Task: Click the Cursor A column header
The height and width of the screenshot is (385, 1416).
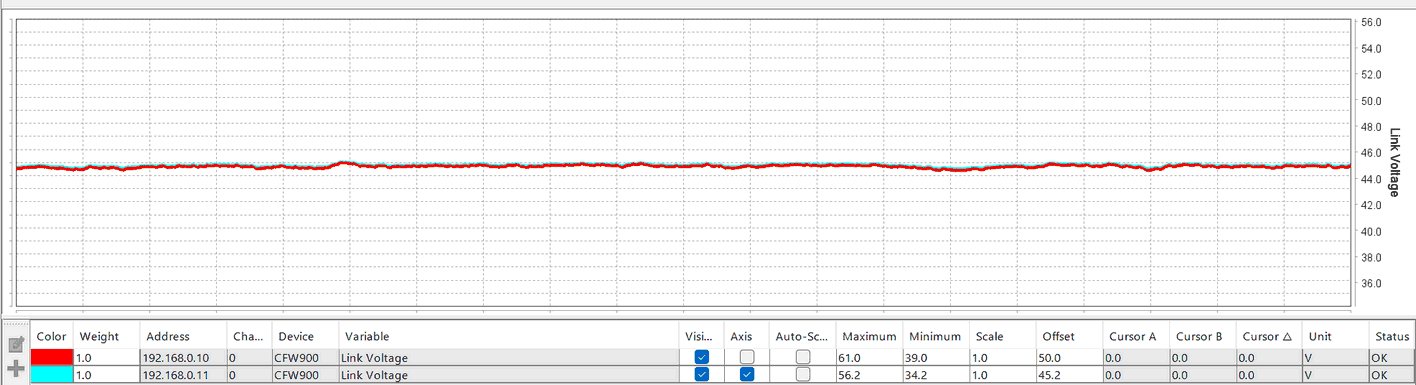Action: (1136, 336)
